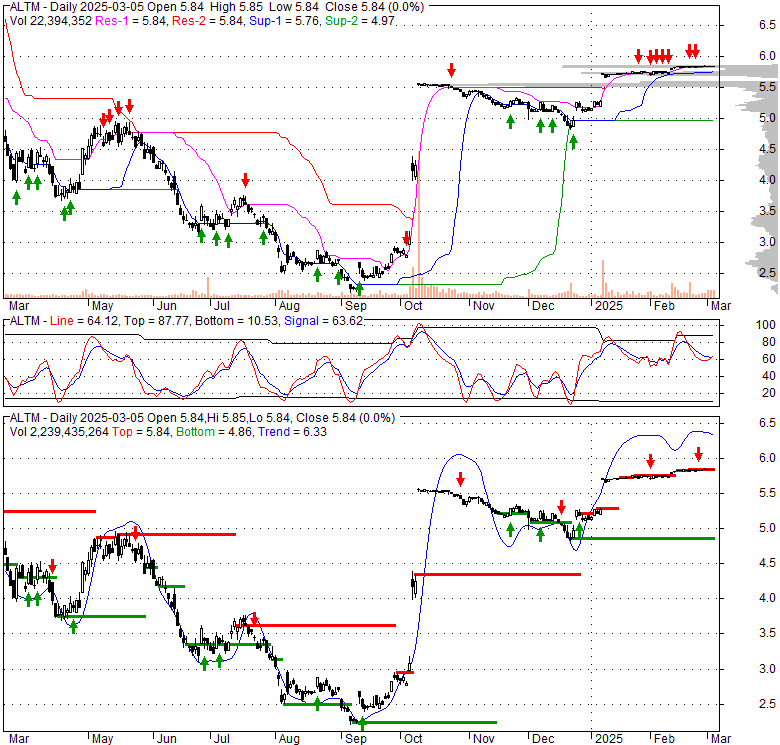Click the red sell arrow in mid-October, top chart
The height and width of the screenshot is (745, 780).
coord(451,70)
